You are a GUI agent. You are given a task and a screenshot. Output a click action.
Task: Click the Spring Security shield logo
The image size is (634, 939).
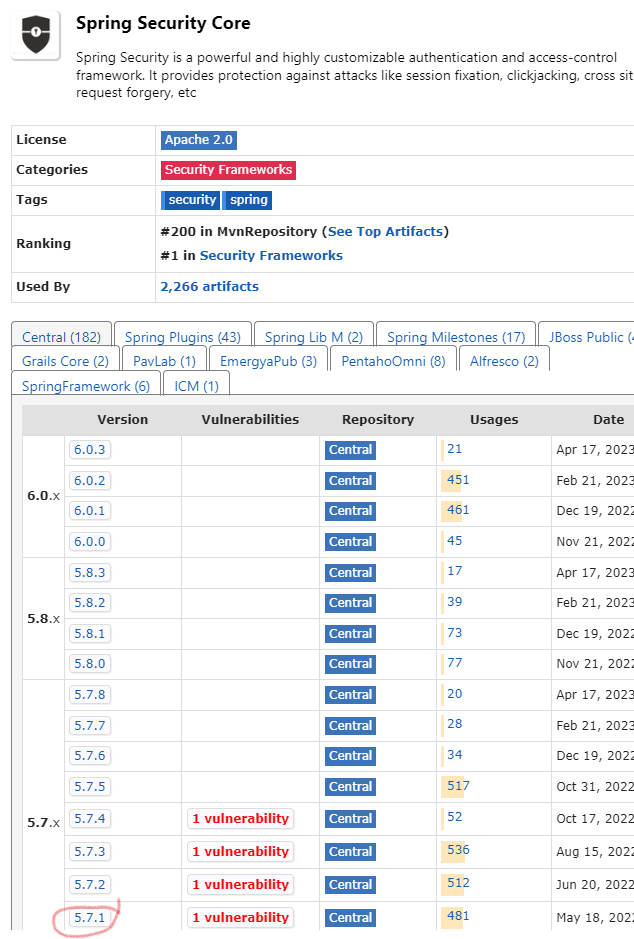36,35
